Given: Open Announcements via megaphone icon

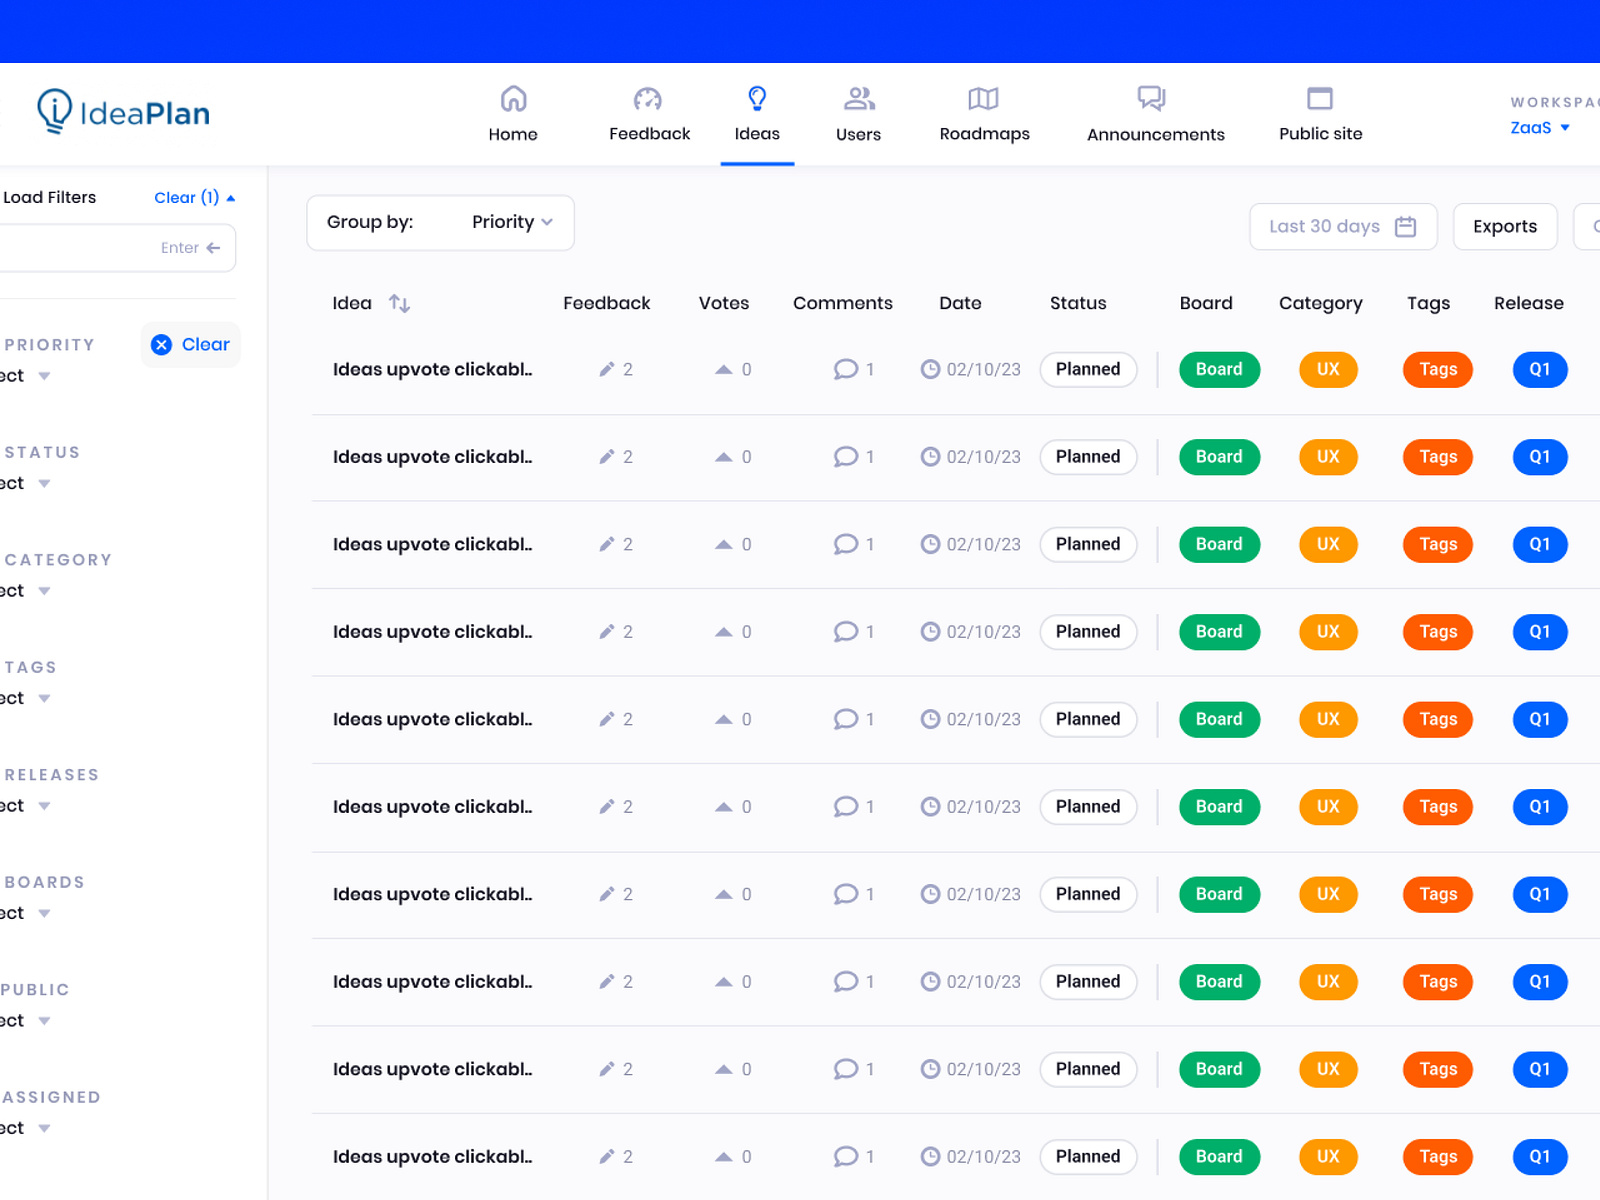Looking at the screenshot, I should [1152, 97].
